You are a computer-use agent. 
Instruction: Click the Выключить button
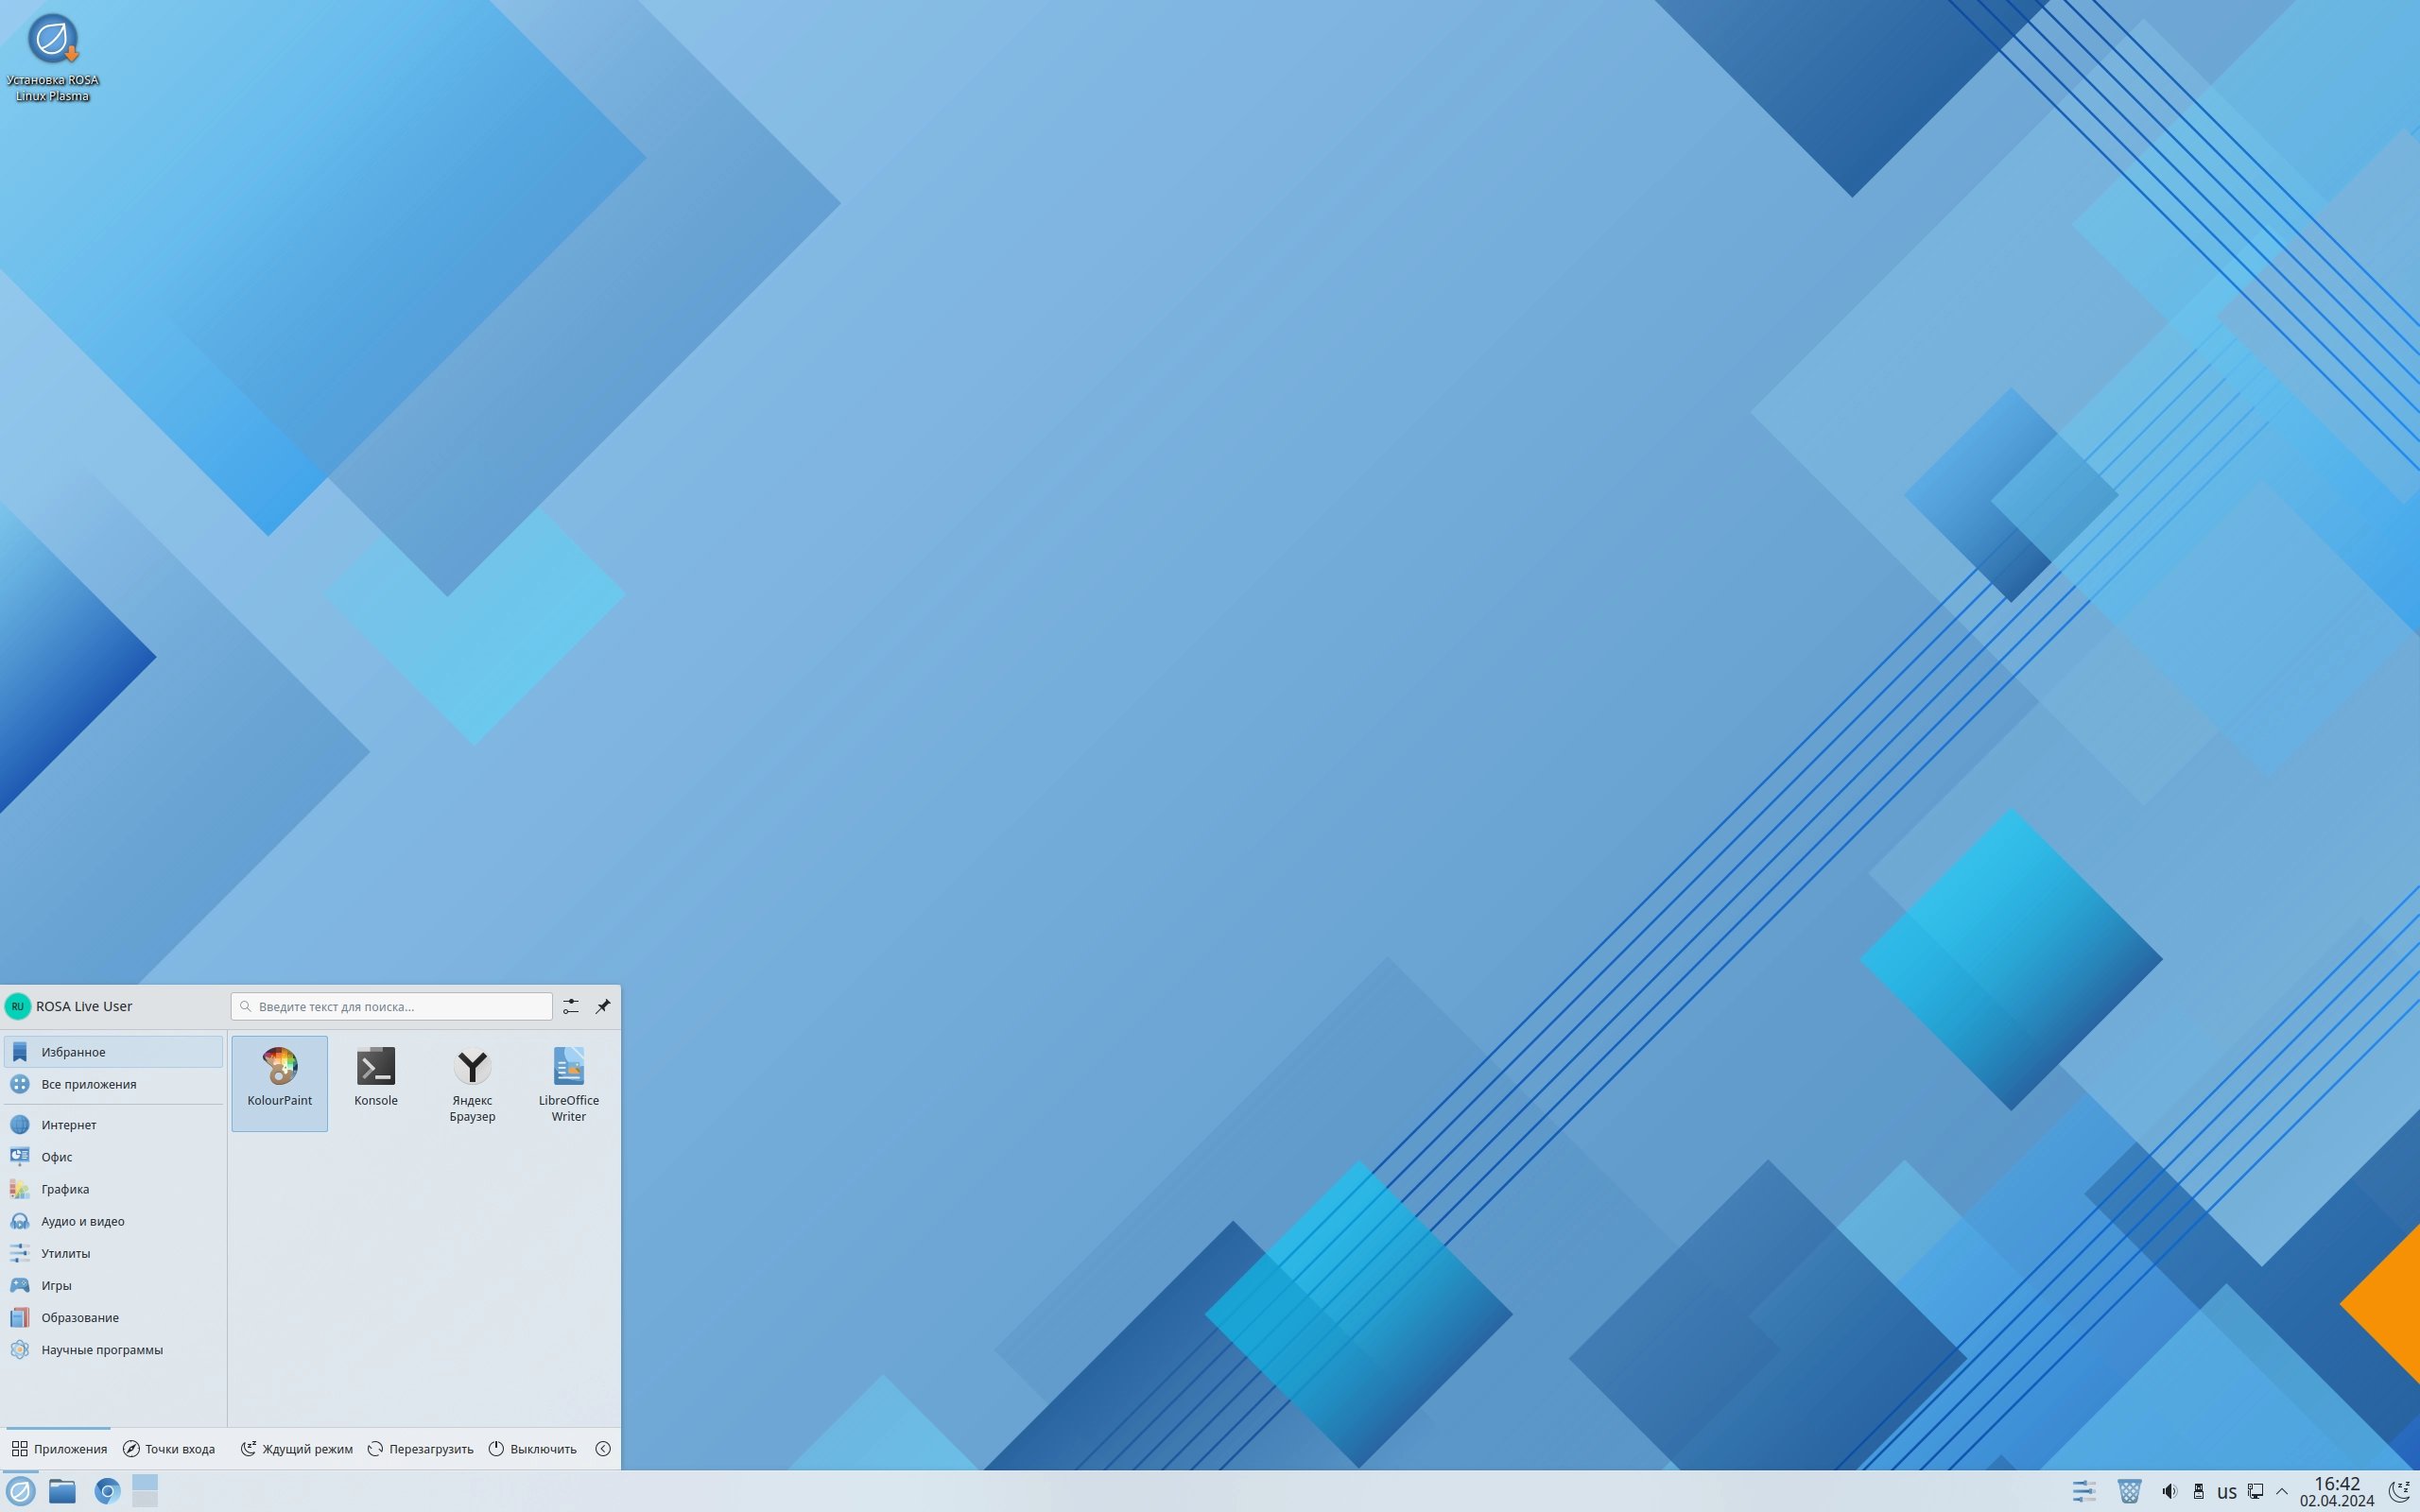pos(533,1448)
